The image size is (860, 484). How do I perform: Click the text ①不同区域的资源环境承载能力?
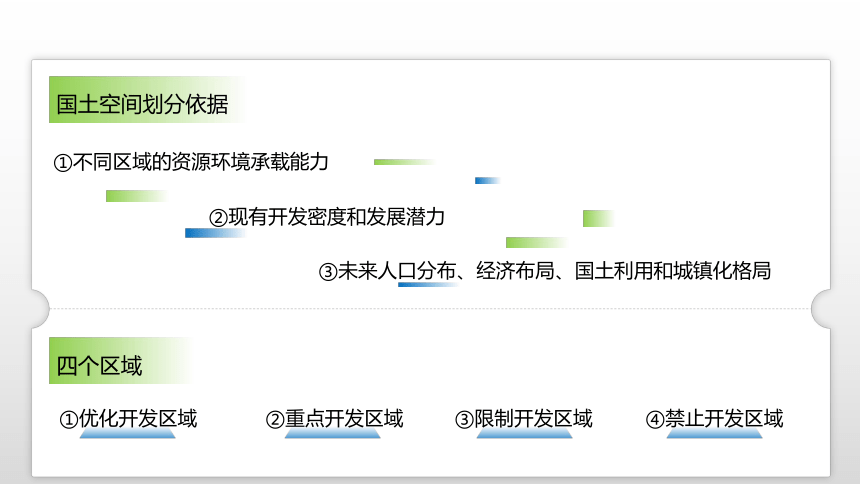pyautogui.click(x=191, y=162)
